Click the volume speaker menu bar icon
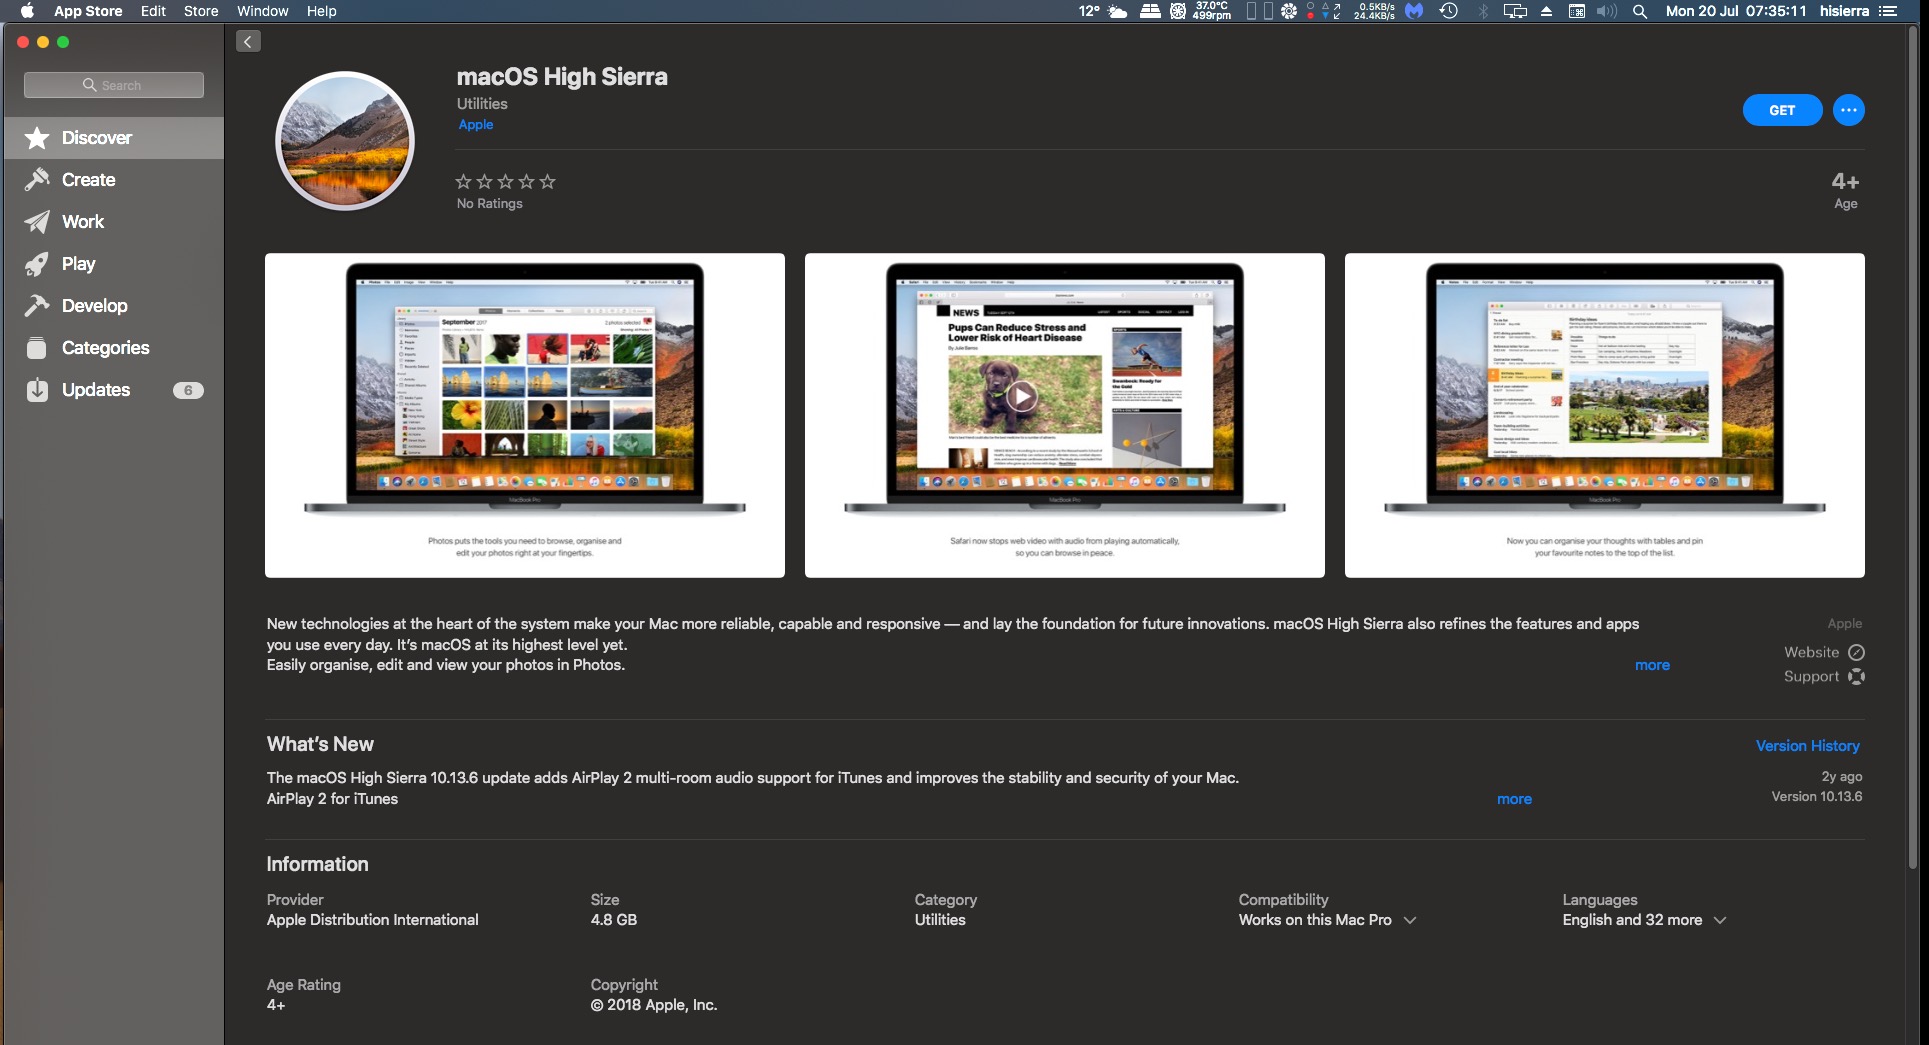The height and width of the screenshot is (1045, 1929). pos(1607,11)
